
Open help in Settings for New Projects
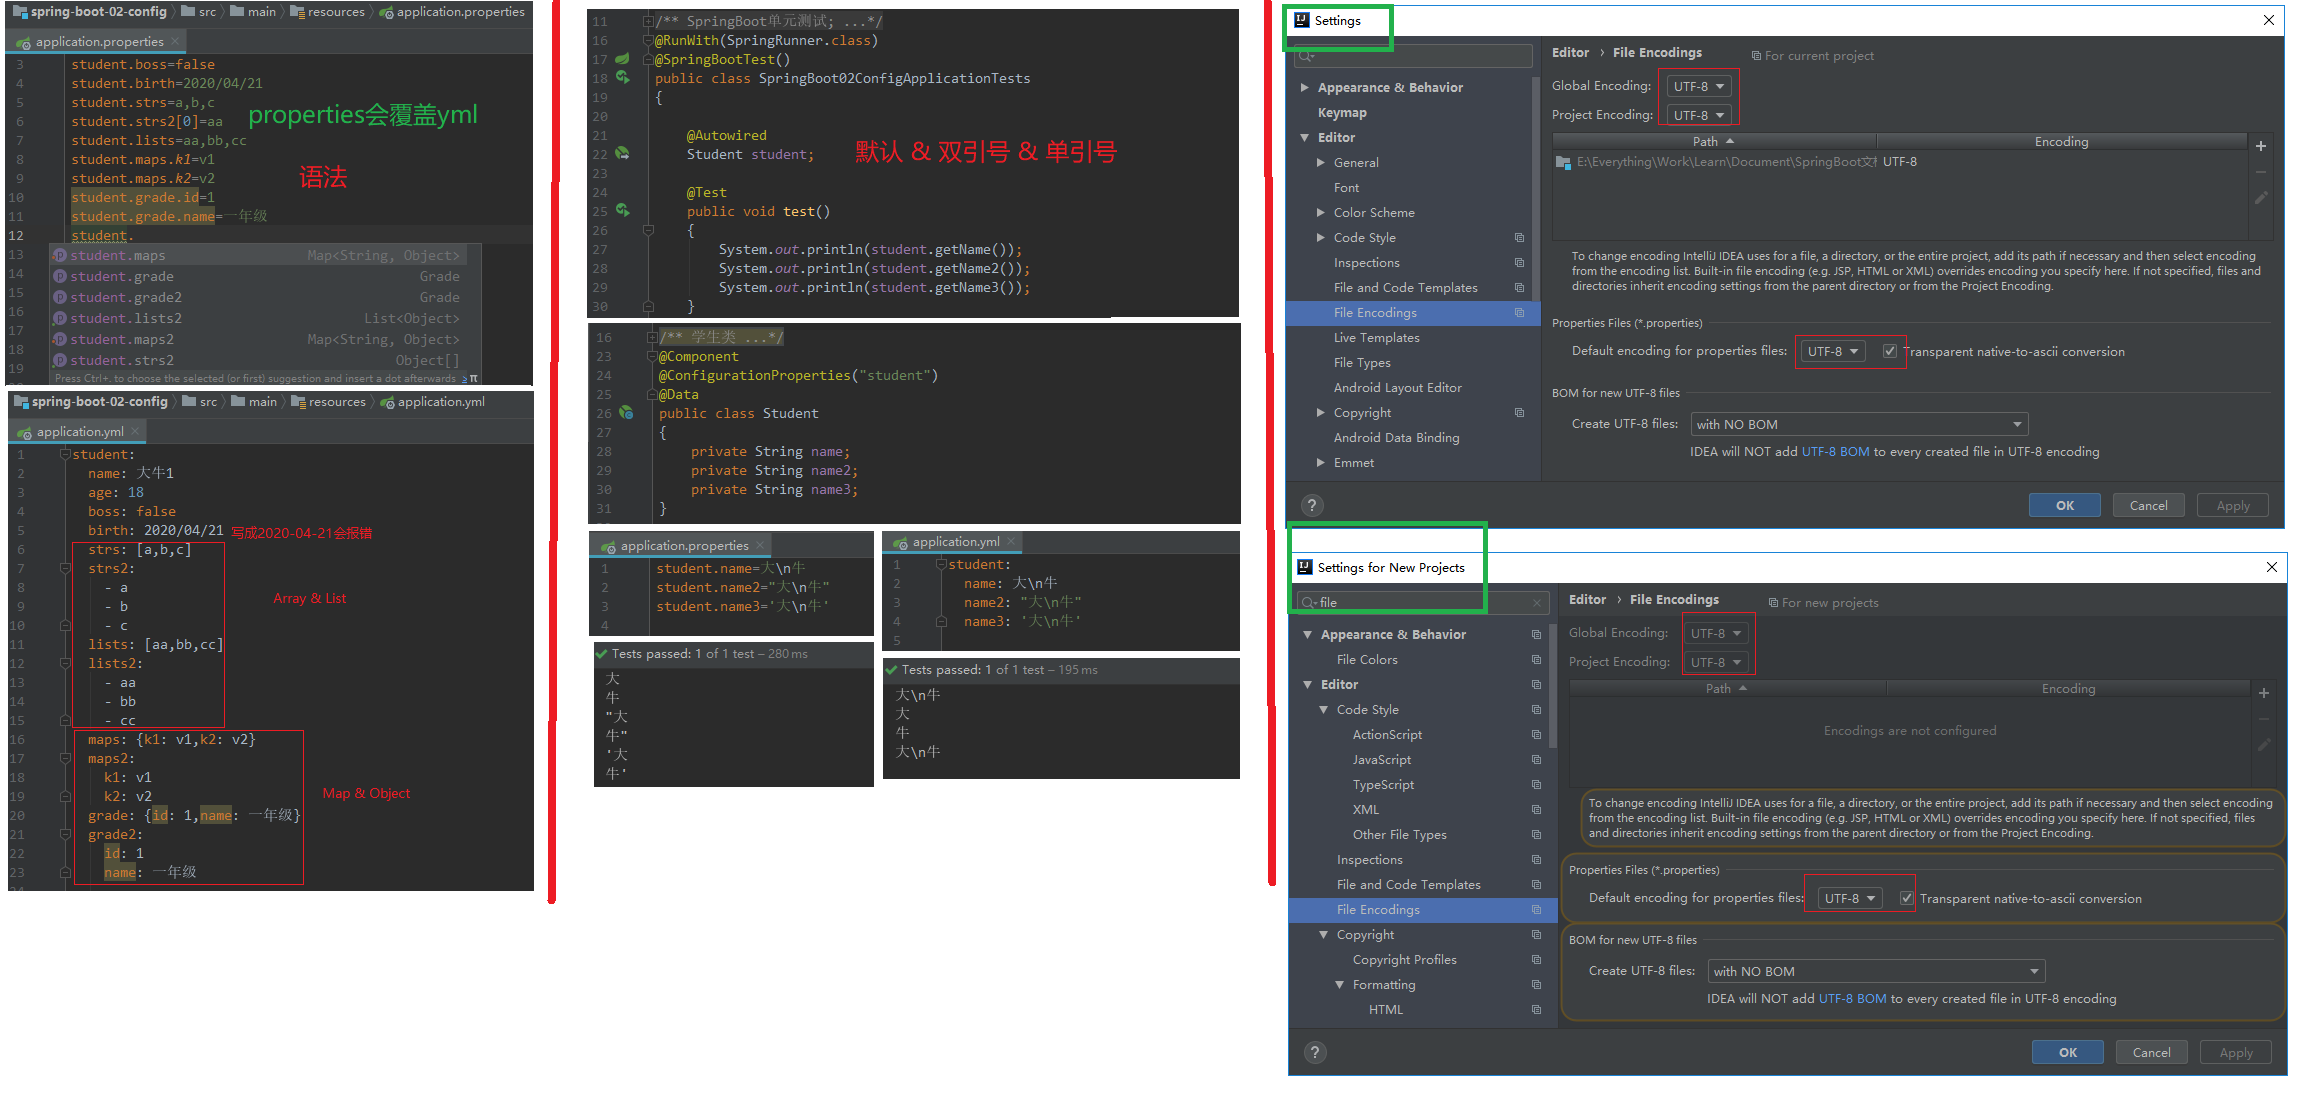[x=1315, y=1052]
